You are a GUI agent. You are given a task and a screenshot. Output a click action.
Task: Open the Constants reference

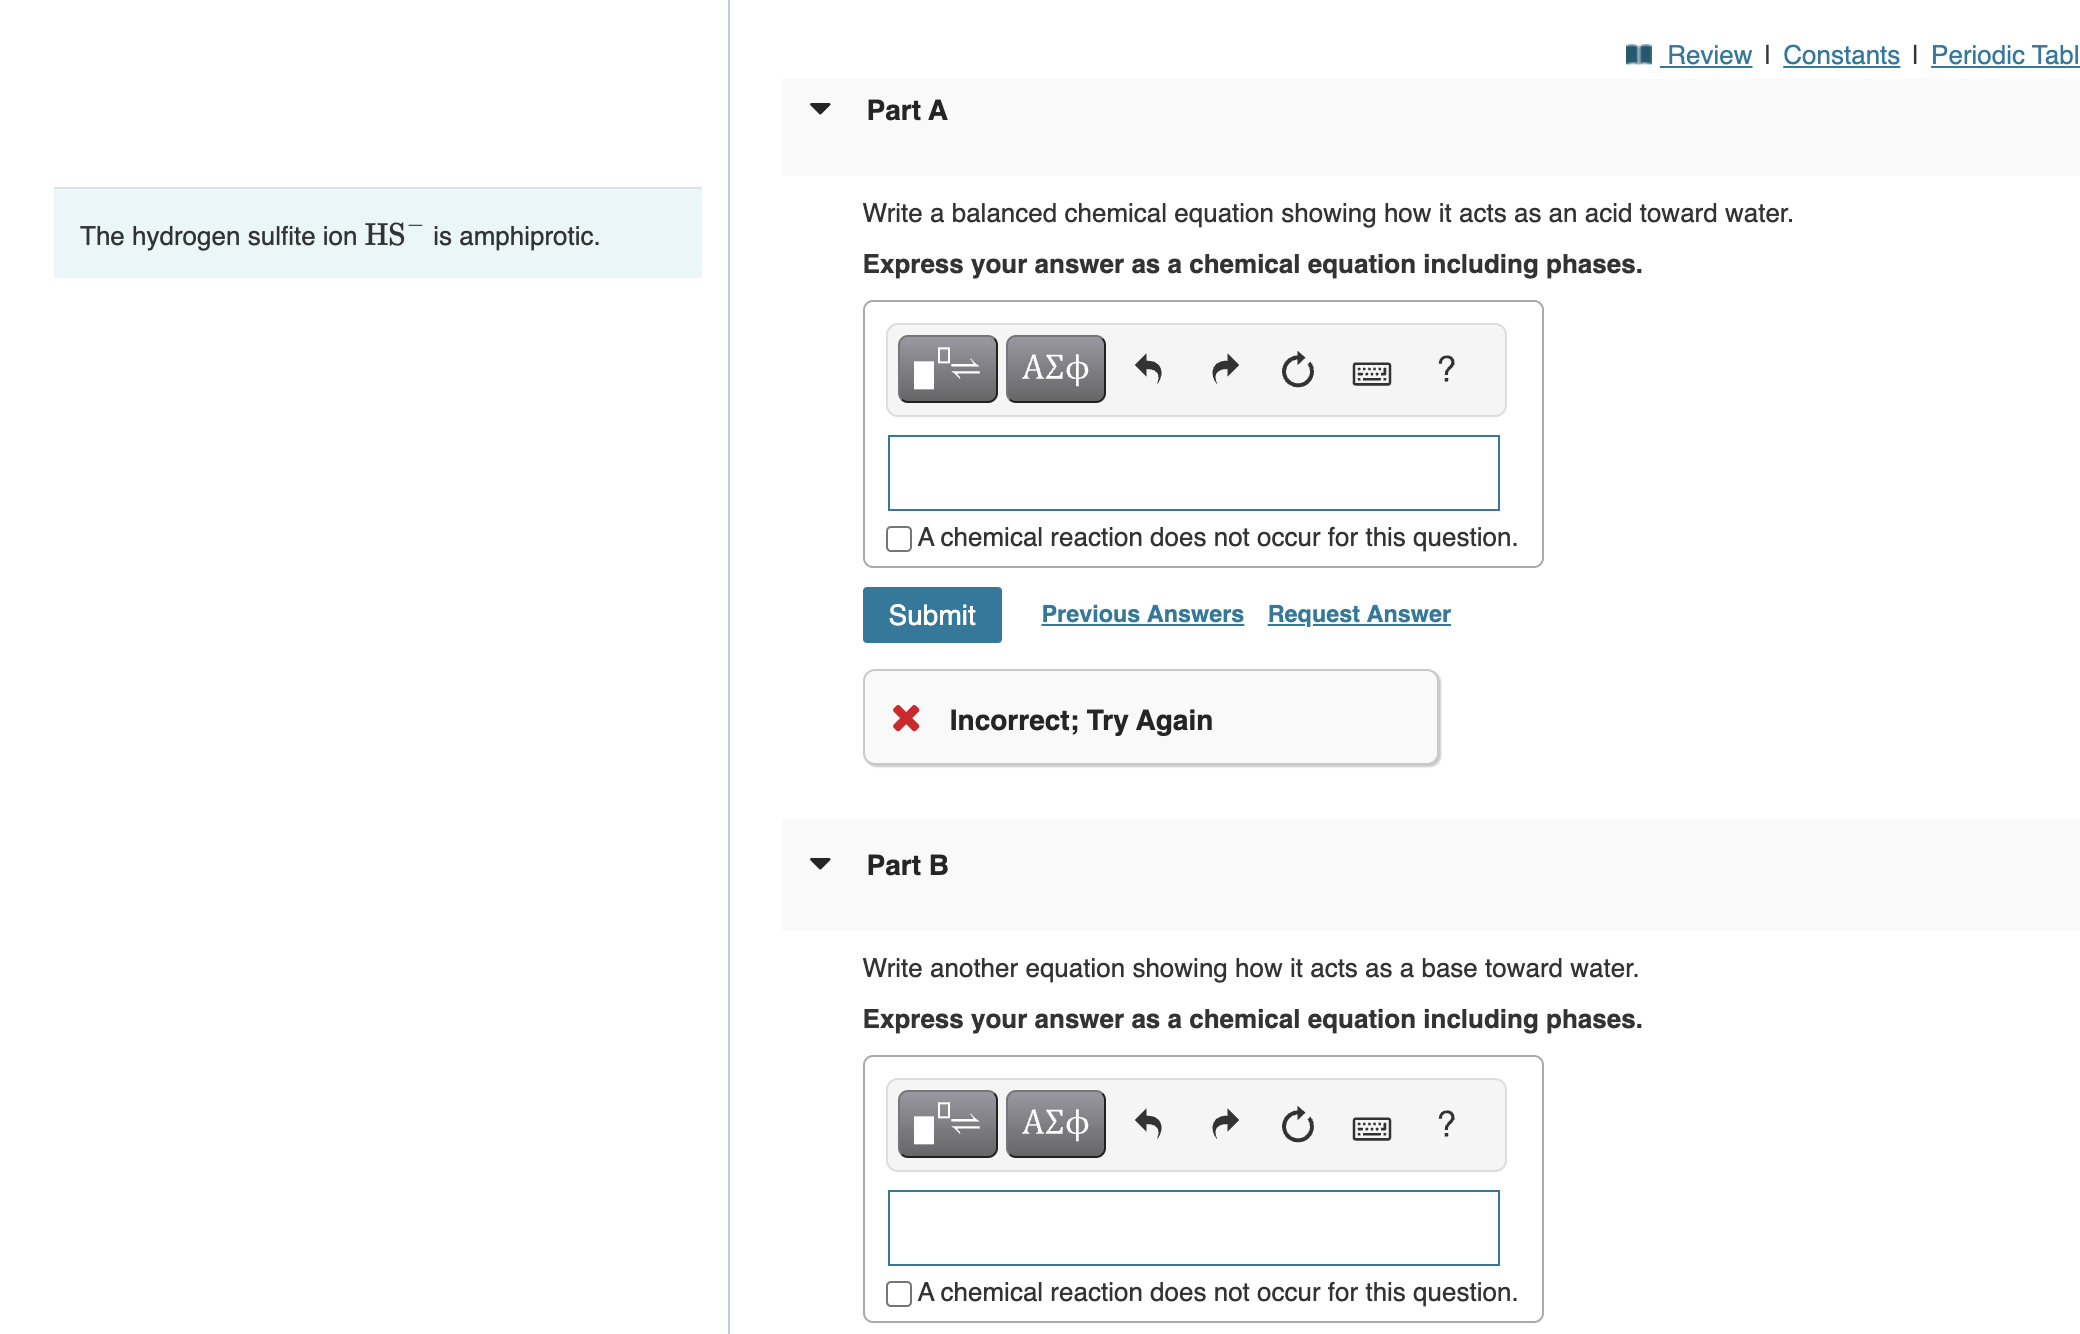point(1841,55)
